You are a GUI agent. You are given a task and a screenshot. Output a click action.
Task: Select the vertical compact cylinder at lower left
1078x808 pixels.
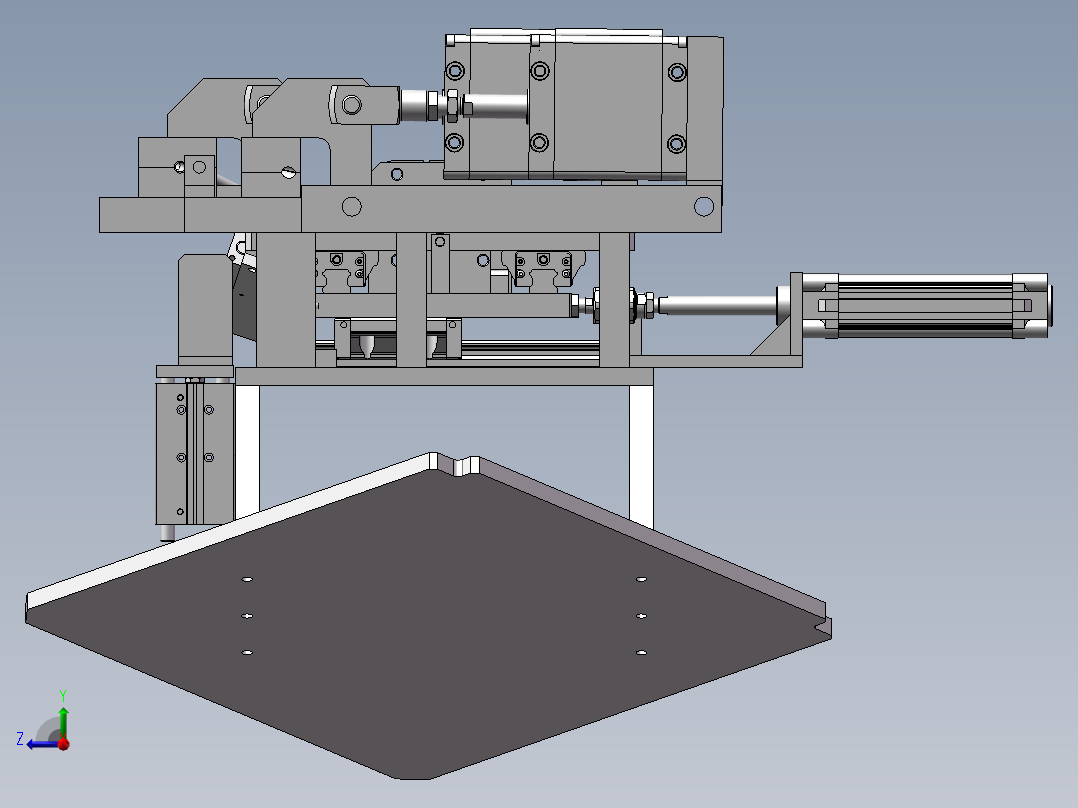pos(195,452)
